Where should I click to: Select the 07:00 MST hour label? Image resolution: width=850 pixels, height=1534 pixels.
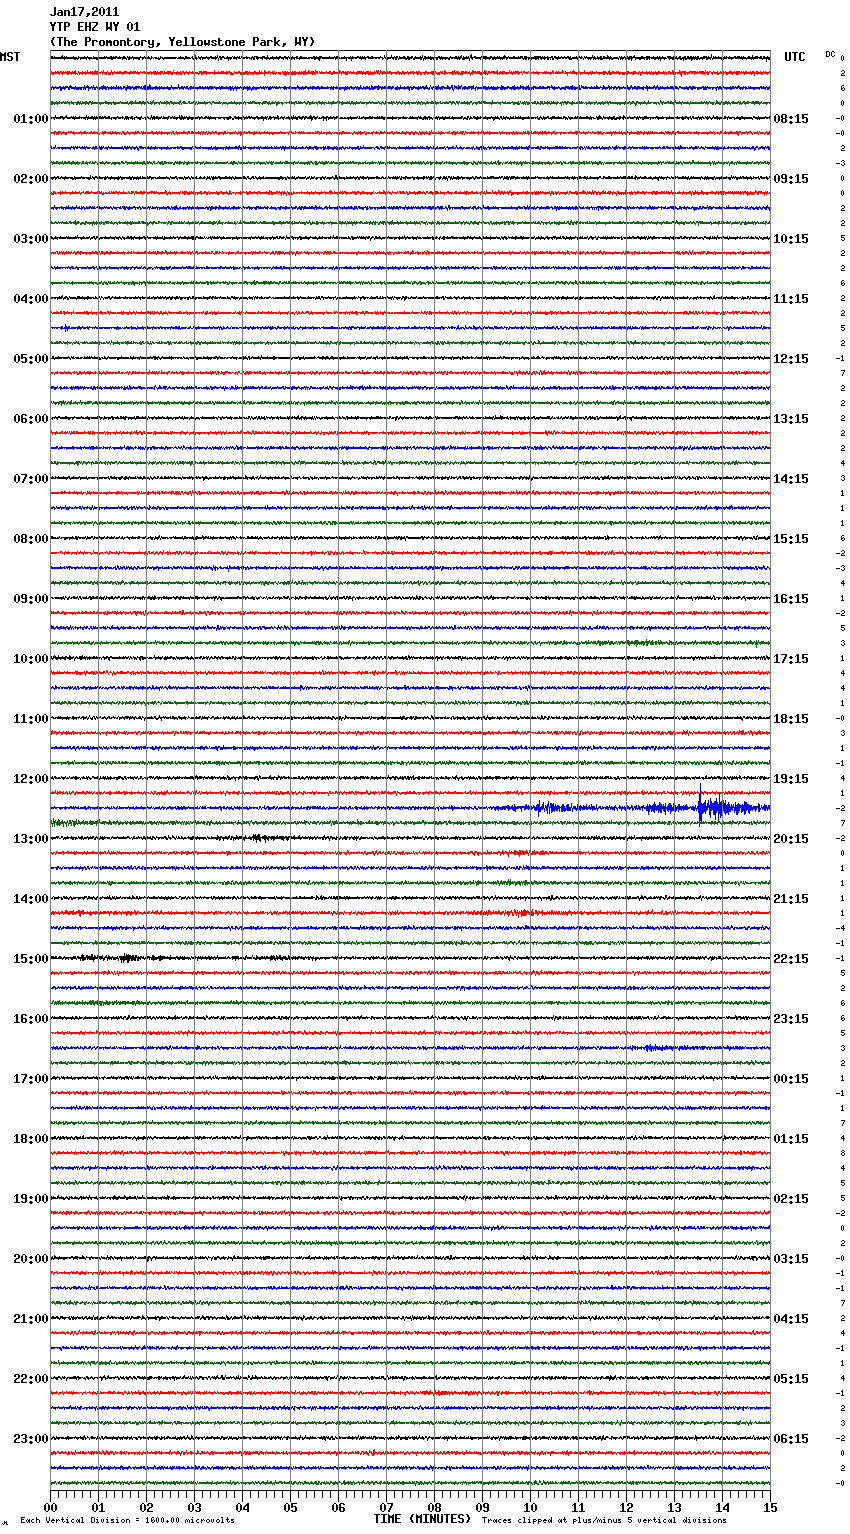coord(31,479)
